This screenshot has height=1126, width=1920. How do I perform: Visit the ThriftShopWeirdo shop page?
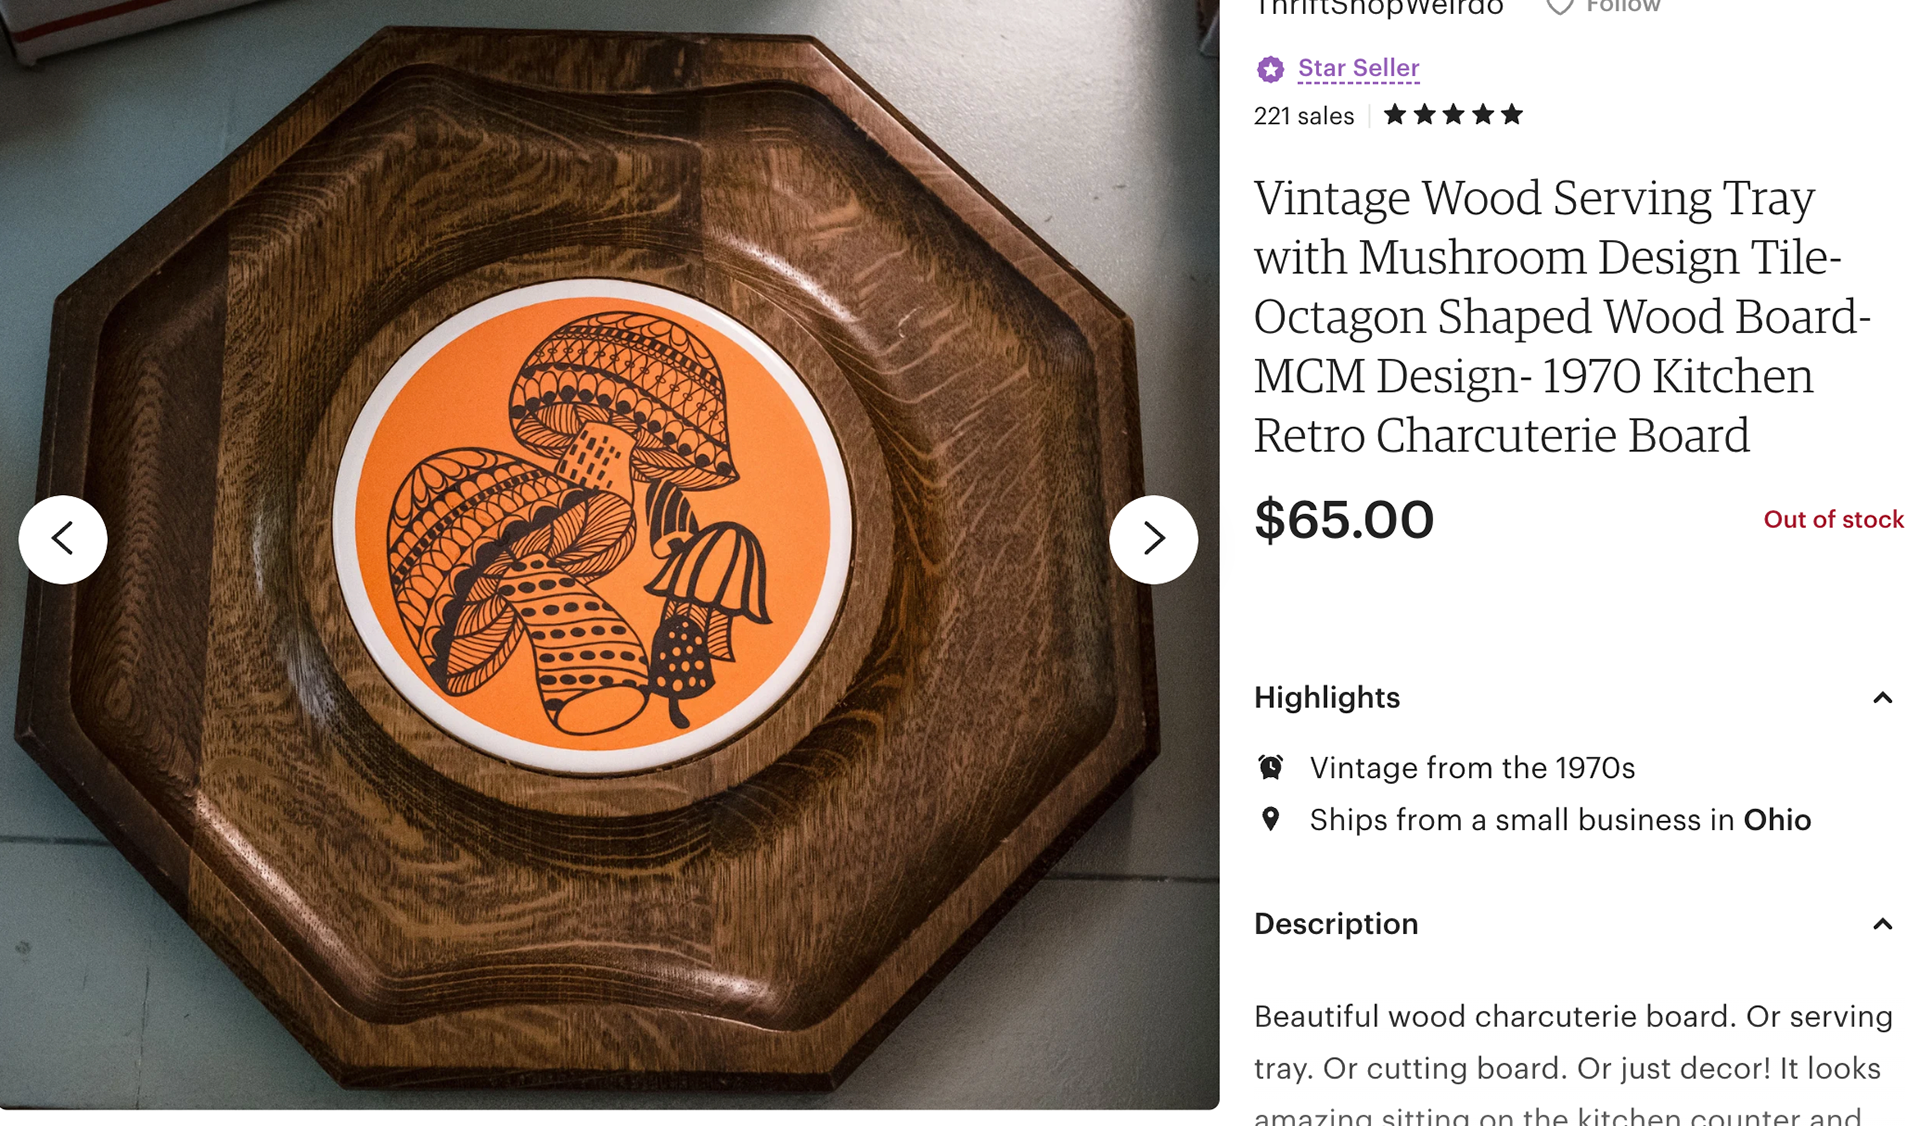click(x=1378, y=8)
